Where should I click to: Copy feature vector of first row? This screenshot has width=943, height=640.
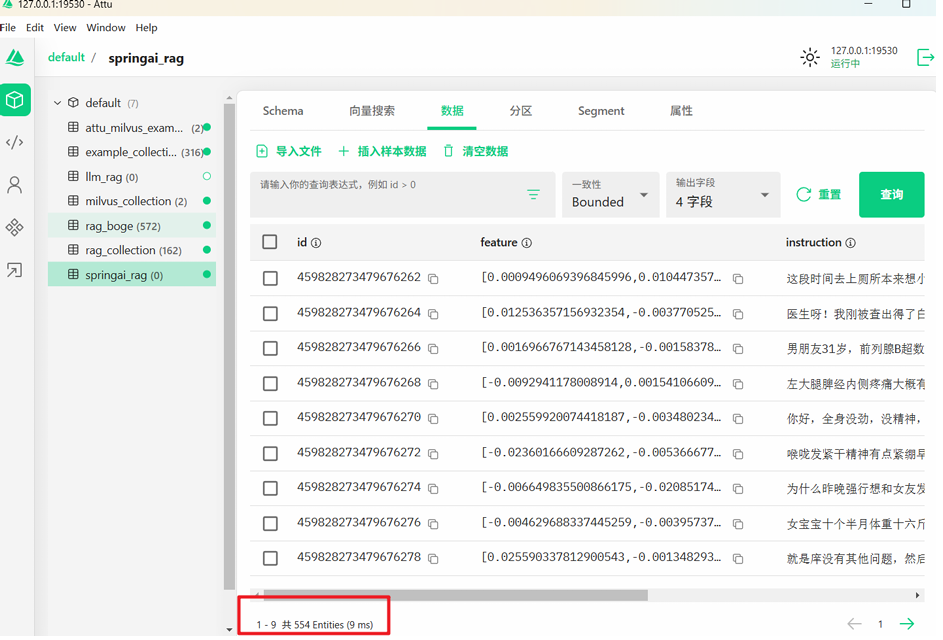(x=738, y=279)
